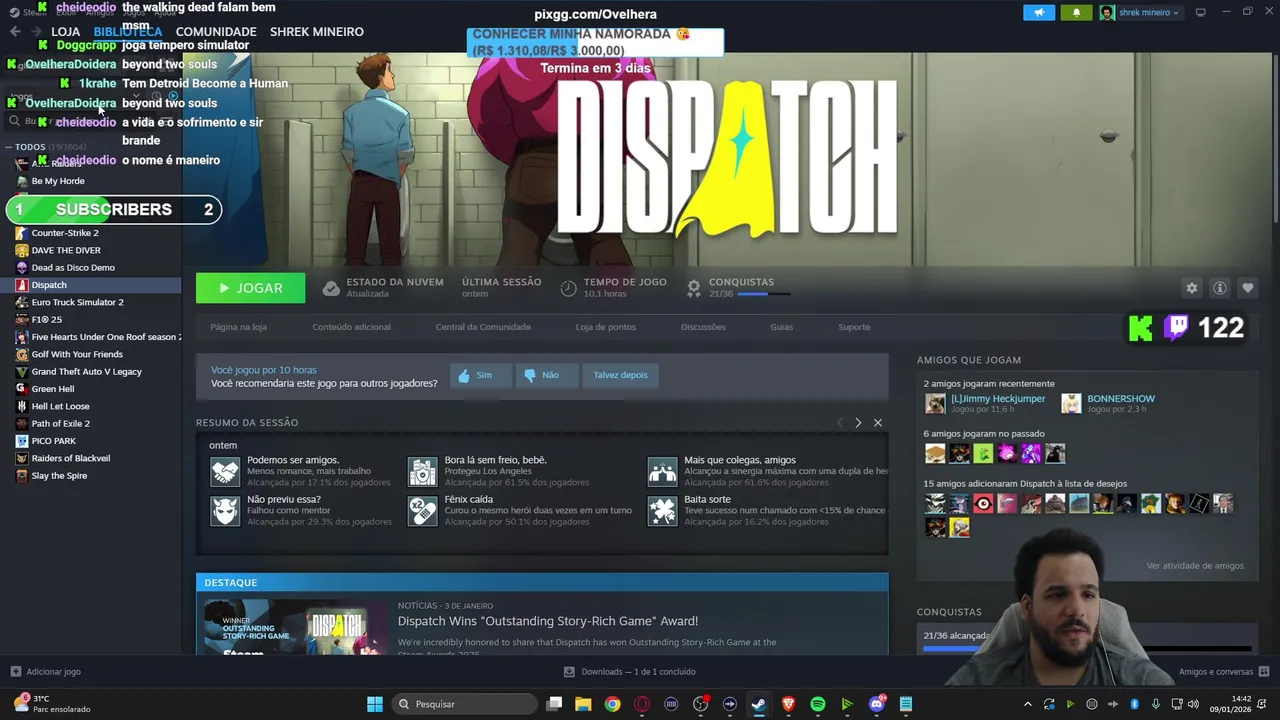Open Downloads status at bottom bar
This screenshot has width=1280, height=720.
click(x=629, y=672)
